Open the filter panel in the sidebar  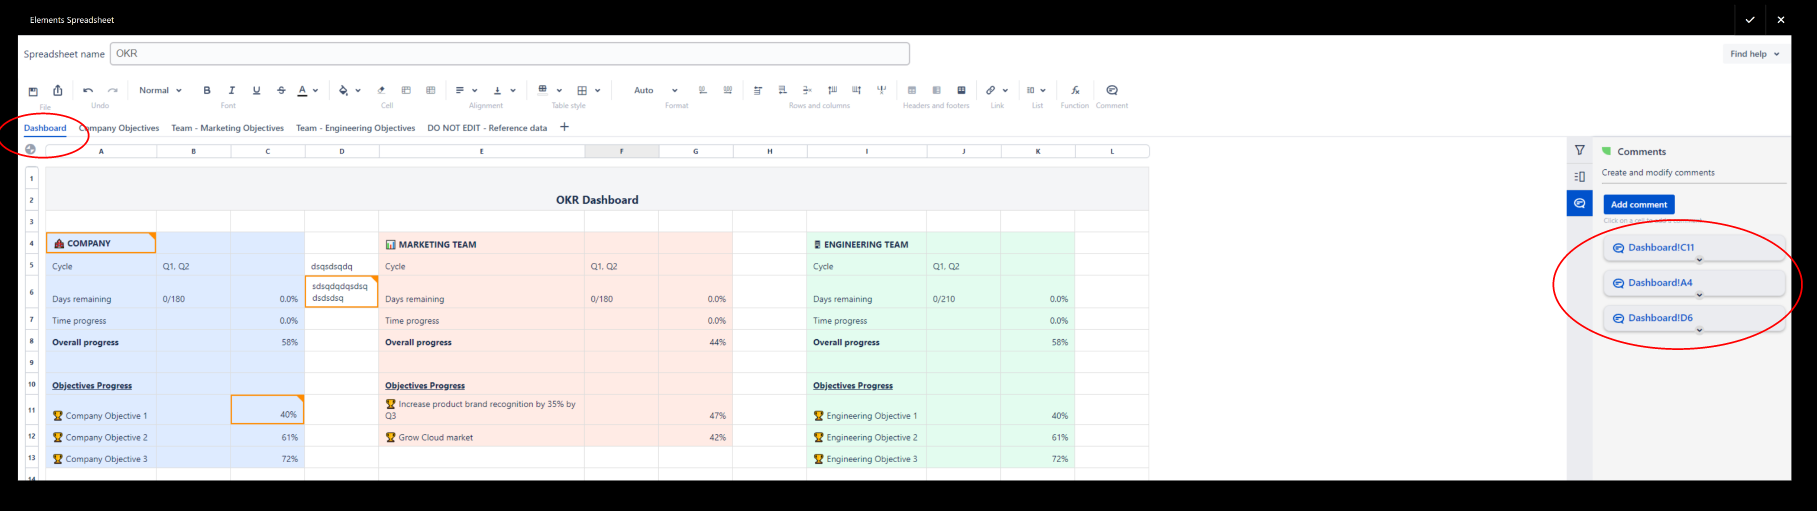(1579, 151)
